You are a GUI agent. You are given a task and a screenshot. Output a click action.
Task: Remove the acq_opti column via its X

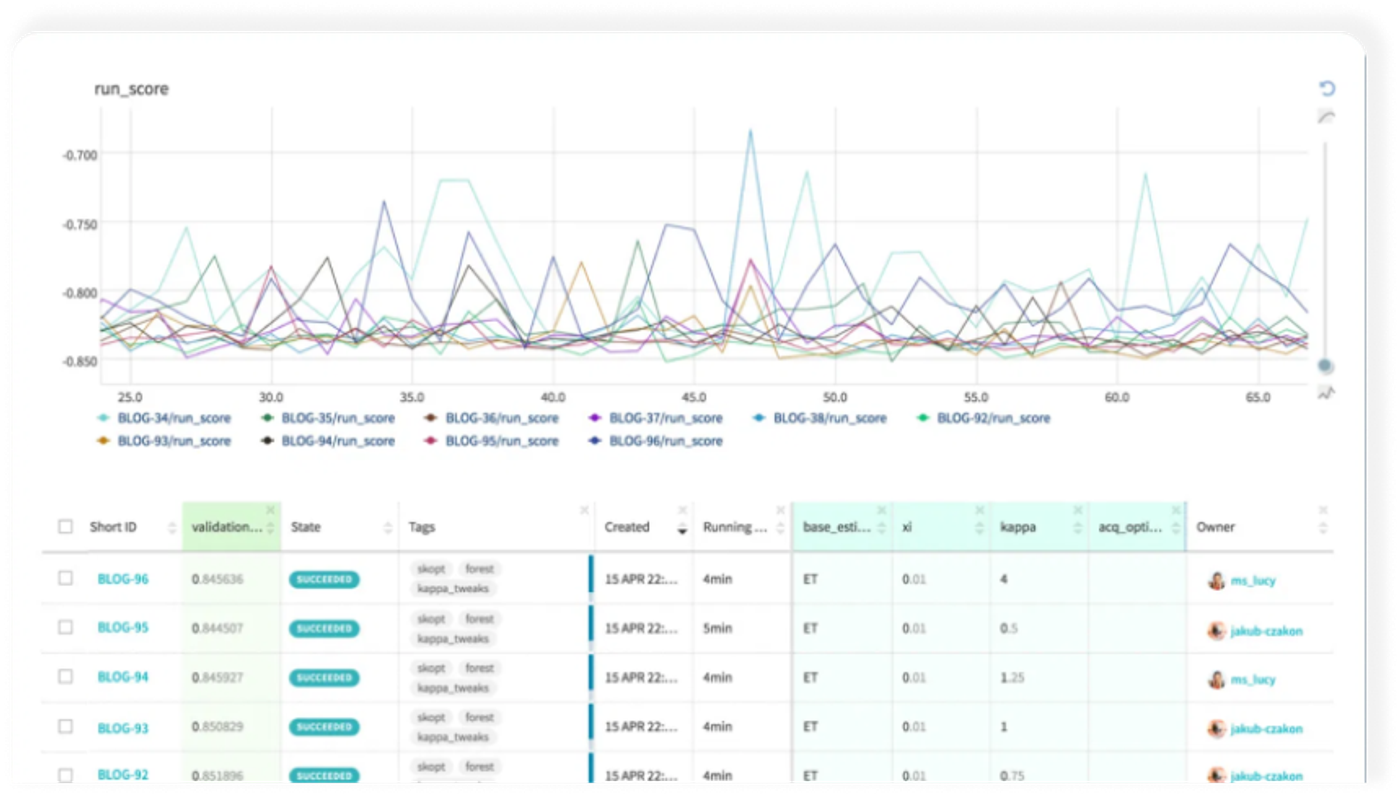point(1175,510)
